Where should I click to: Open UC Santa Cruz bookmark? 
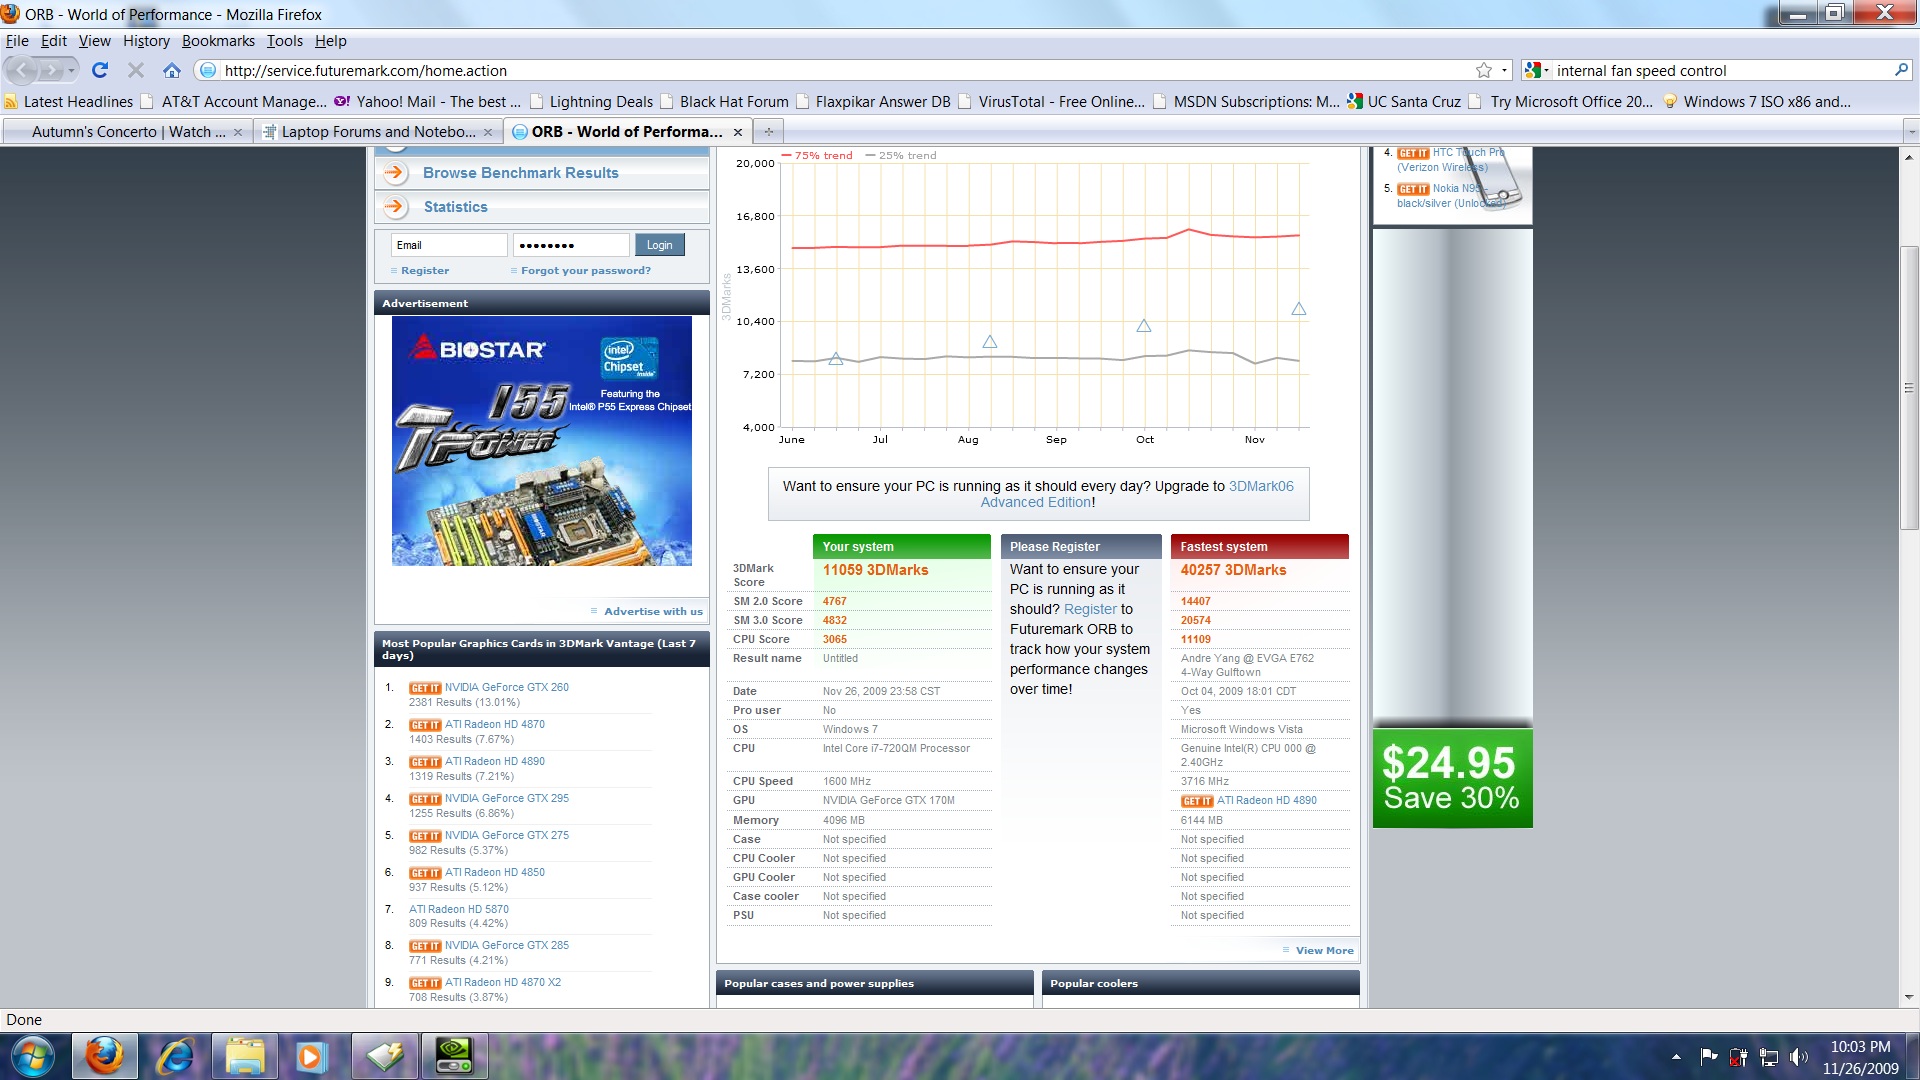click(1404, 101)
